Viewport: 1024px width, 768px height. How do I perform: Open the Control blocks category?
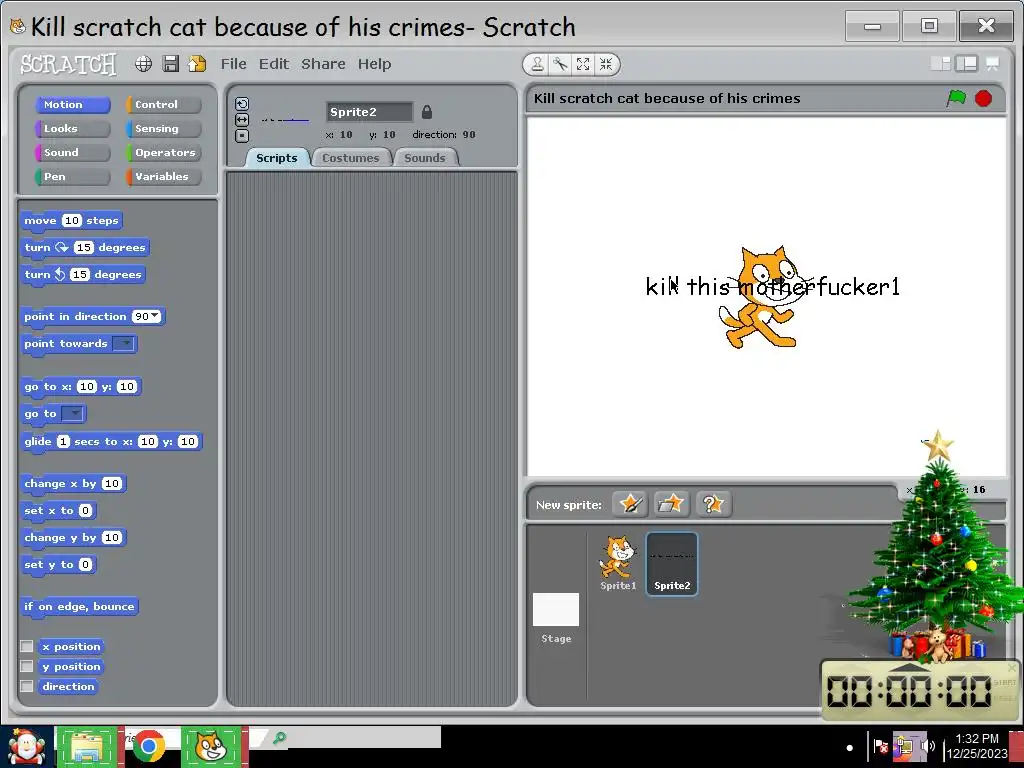[163, 104]
